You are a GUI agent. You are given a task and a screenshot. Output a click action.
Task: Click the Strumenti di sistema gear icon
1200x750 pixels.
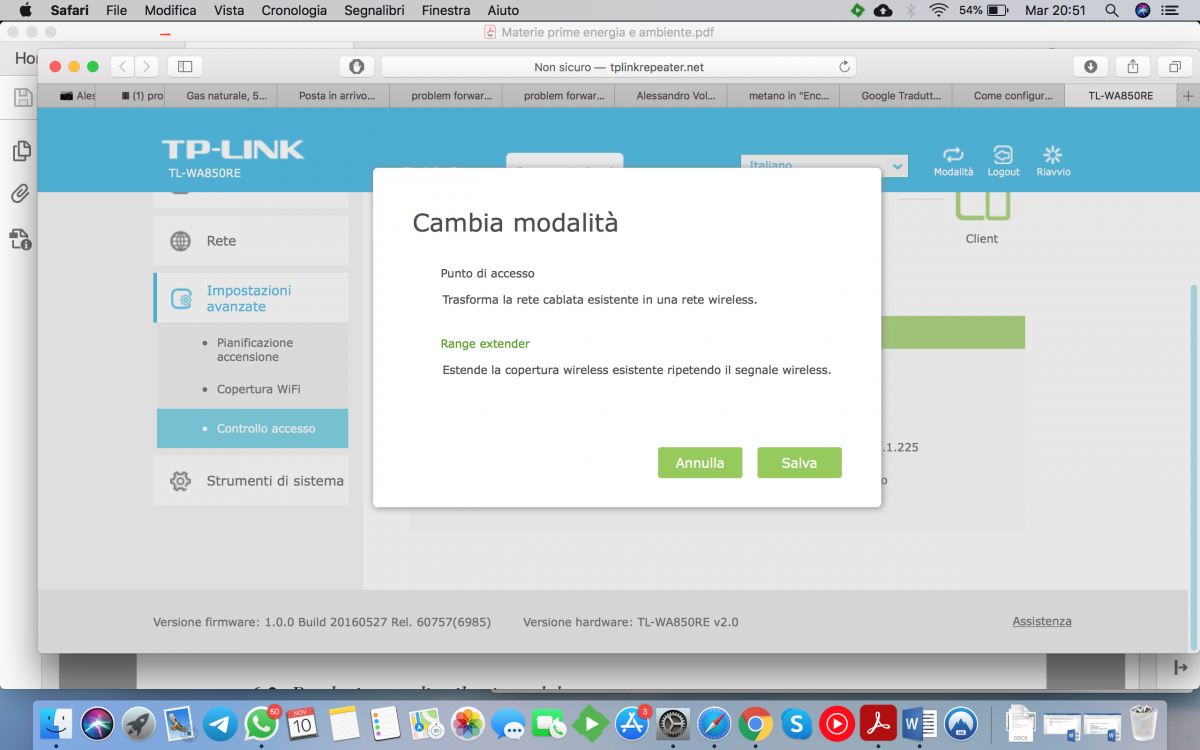tap(180, 481)
